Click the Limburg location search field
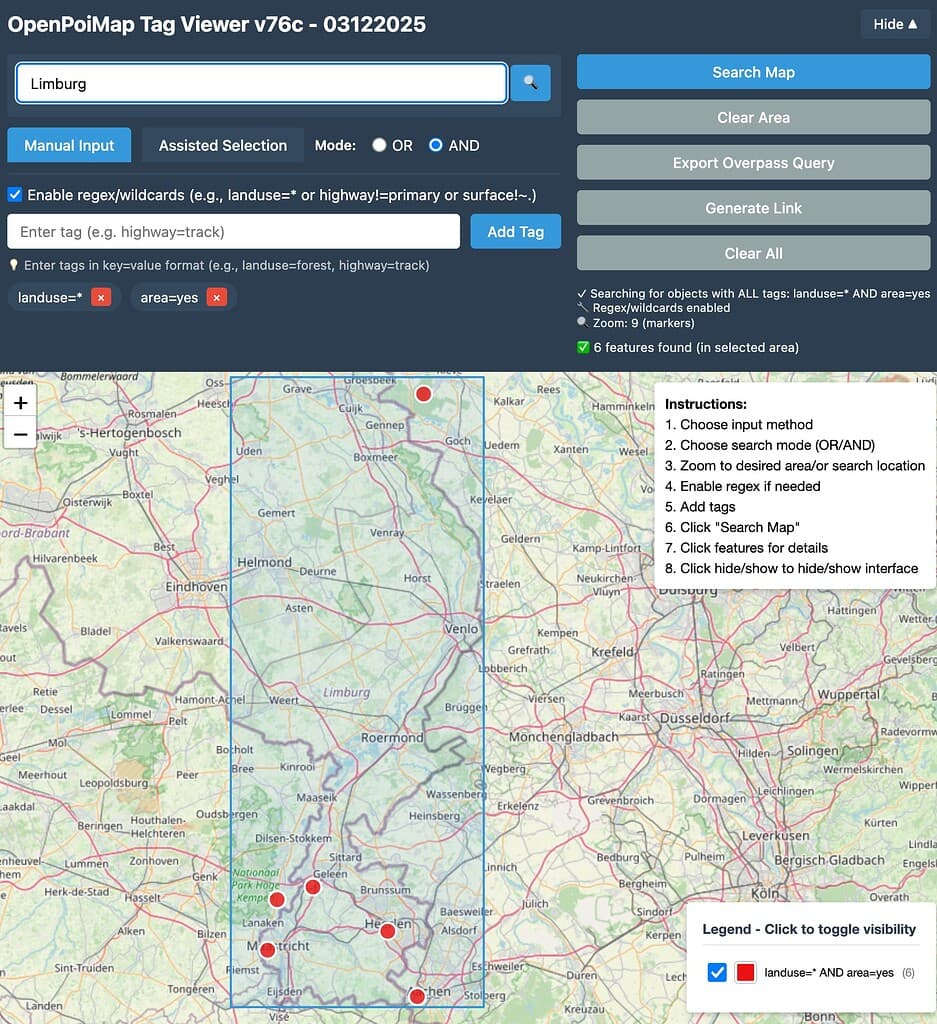Image resolution: width=937 pixels, height=1024 pixels. 260,83
